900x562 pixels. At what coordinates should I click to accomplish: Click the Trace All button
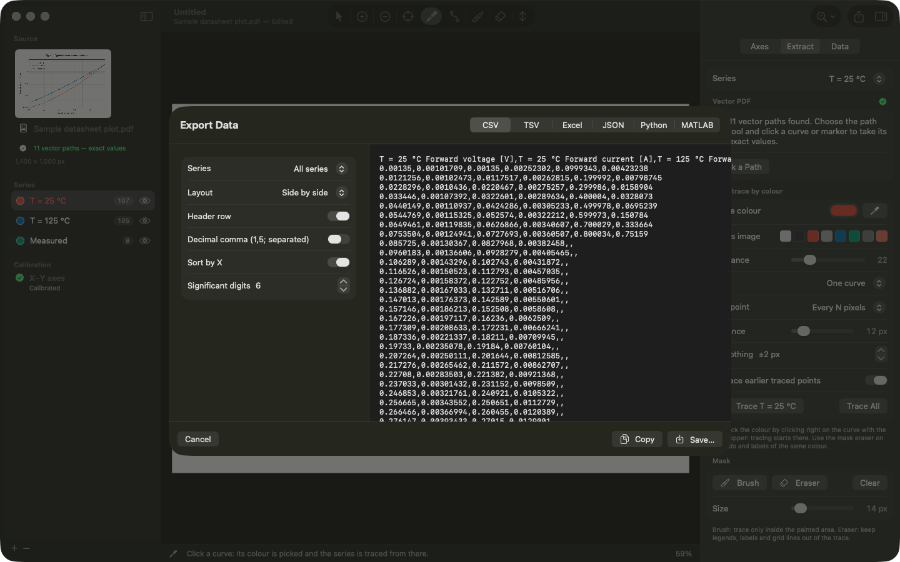click(863, 406)
